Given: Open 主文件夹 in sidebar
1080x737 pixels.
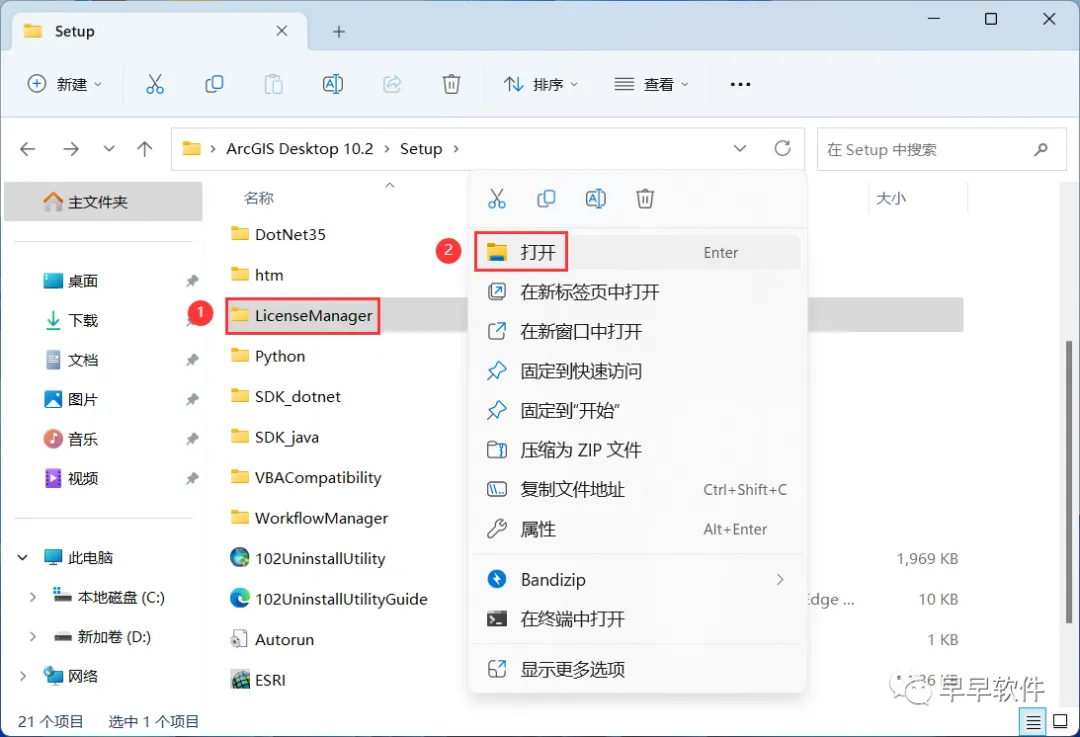Looking at the screenshot, I should (103, 202).
